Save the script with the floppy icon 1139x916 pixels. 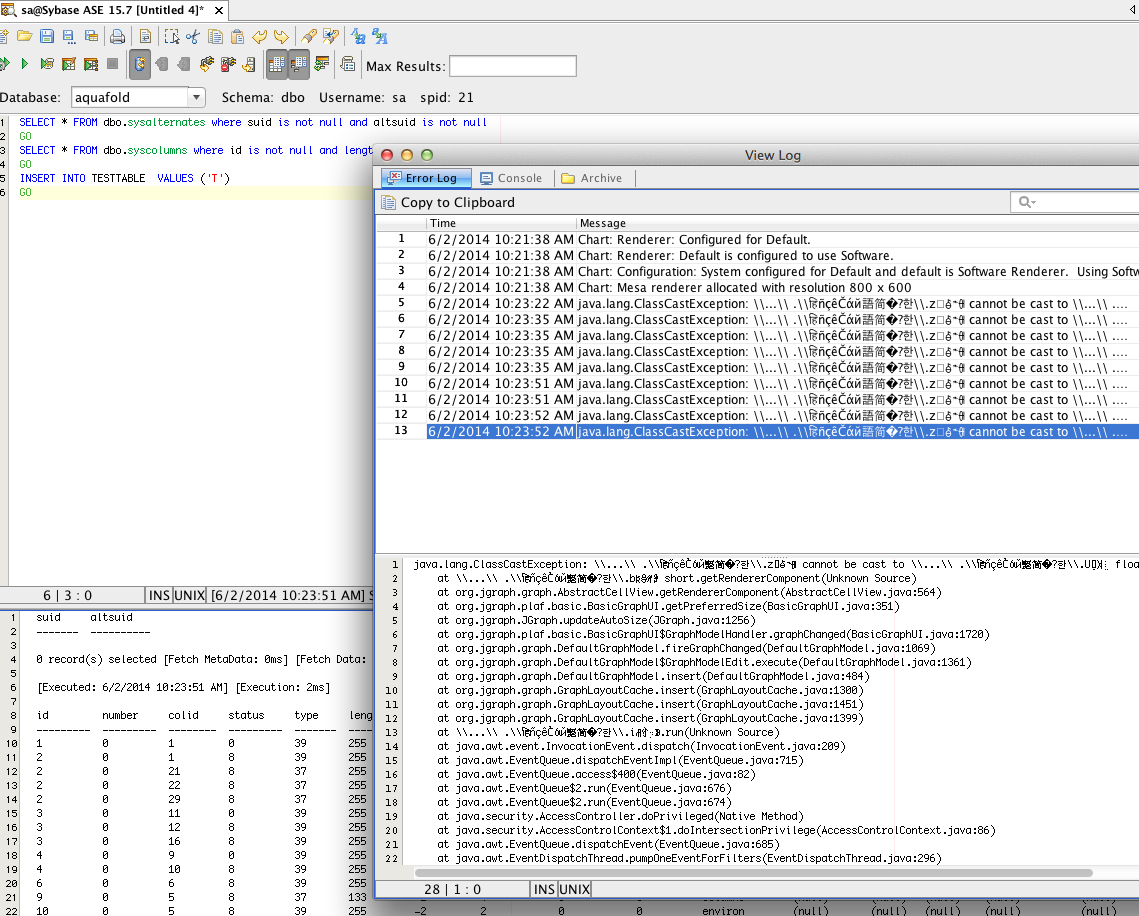[47, 36]
